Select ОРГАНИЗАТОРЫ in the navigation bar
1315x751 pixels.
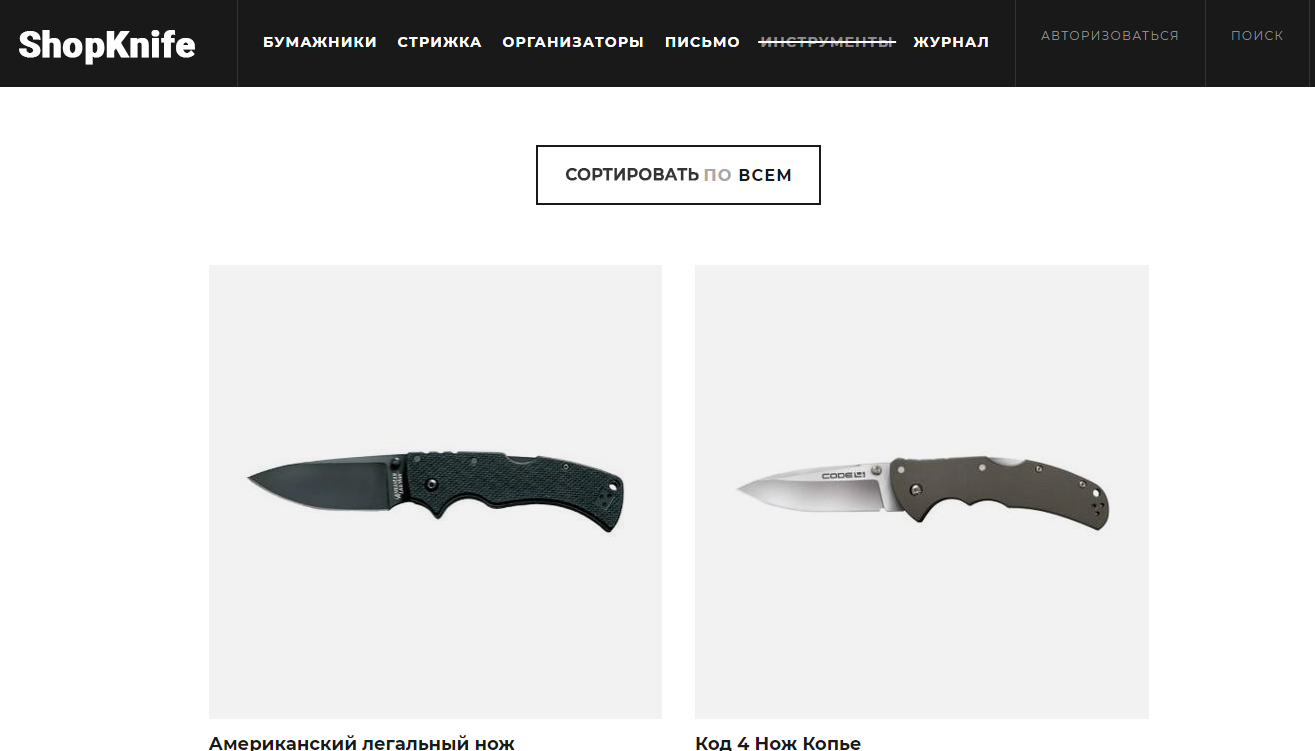pyautogui.click(x=573, y=42)
